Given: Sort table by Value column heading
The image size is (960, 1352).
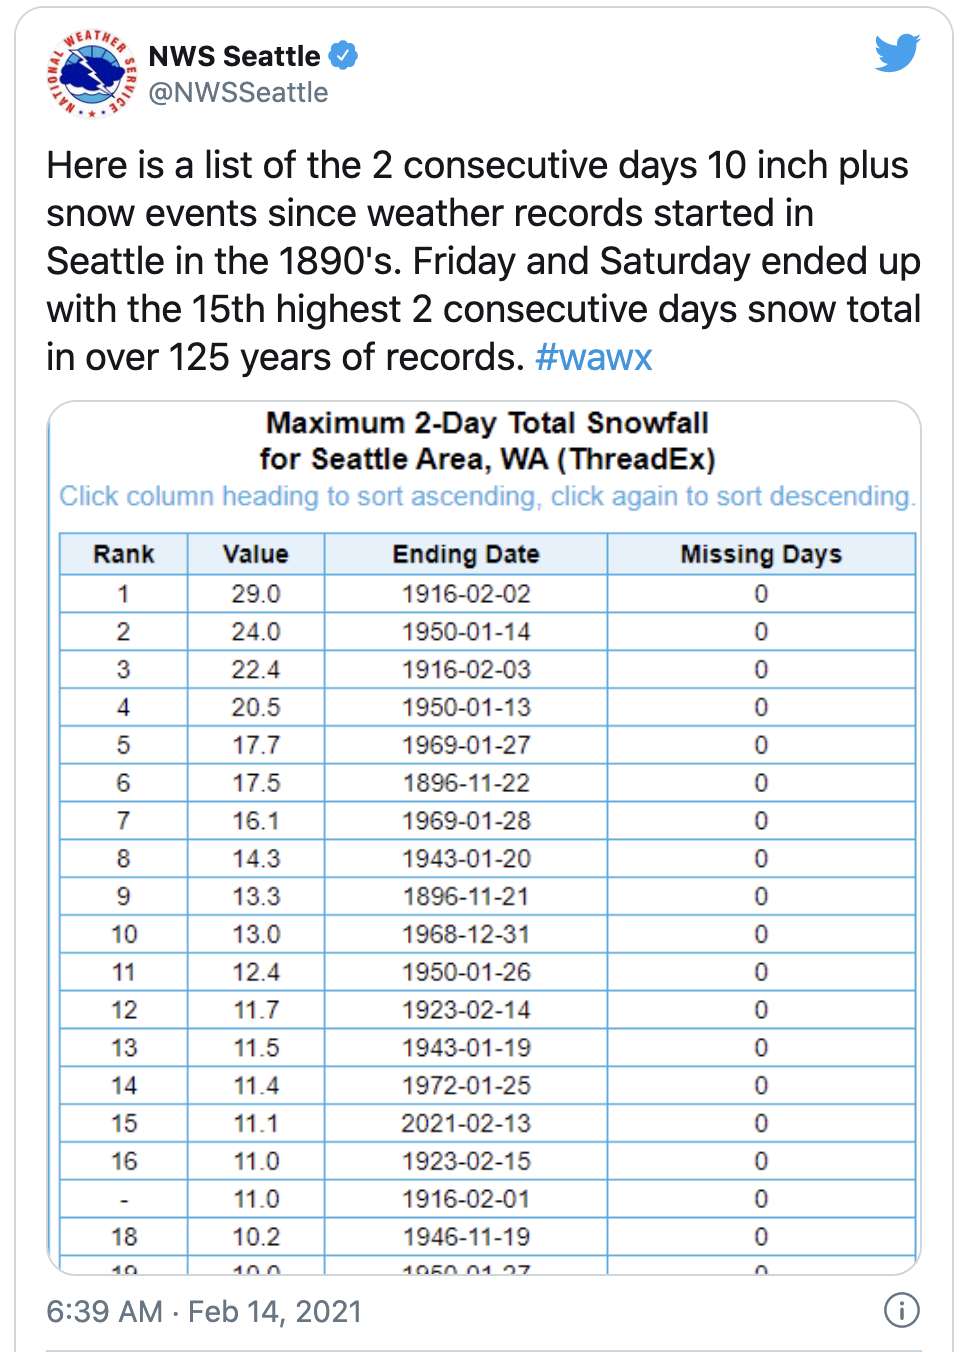Looking at the screenshot, I should coord(256,554).
